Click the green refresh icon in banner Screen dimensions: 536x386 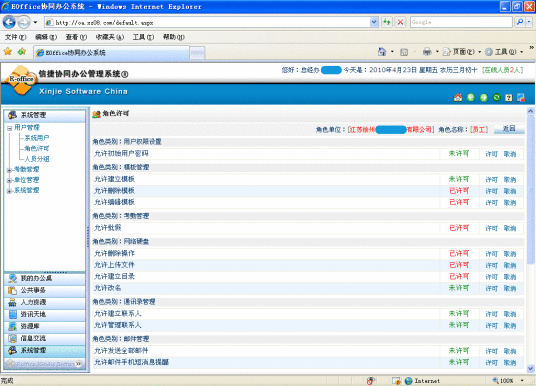[496, 97]
